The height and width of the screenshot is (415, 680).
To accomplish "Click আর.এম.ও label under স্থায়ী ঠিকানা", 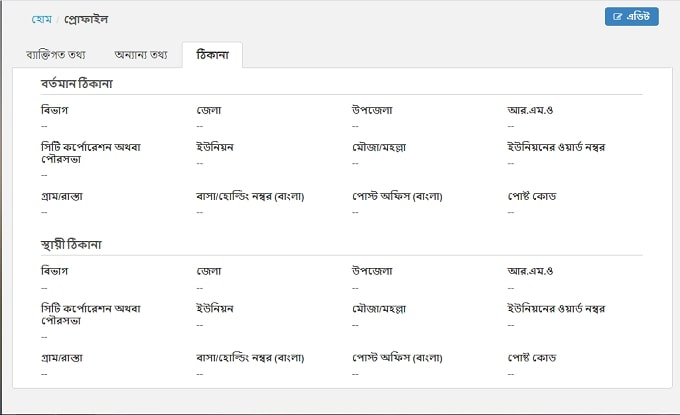I will 530,271.
